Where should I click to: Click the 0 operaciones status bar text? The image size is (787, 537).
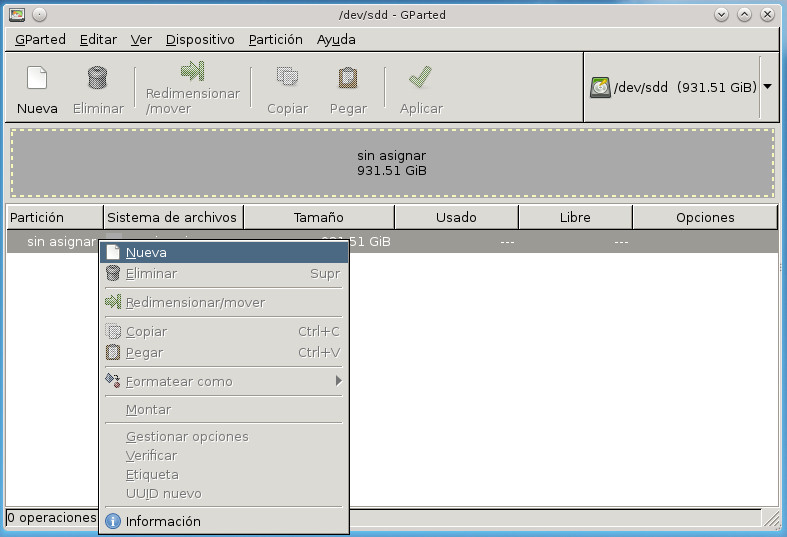52,517
